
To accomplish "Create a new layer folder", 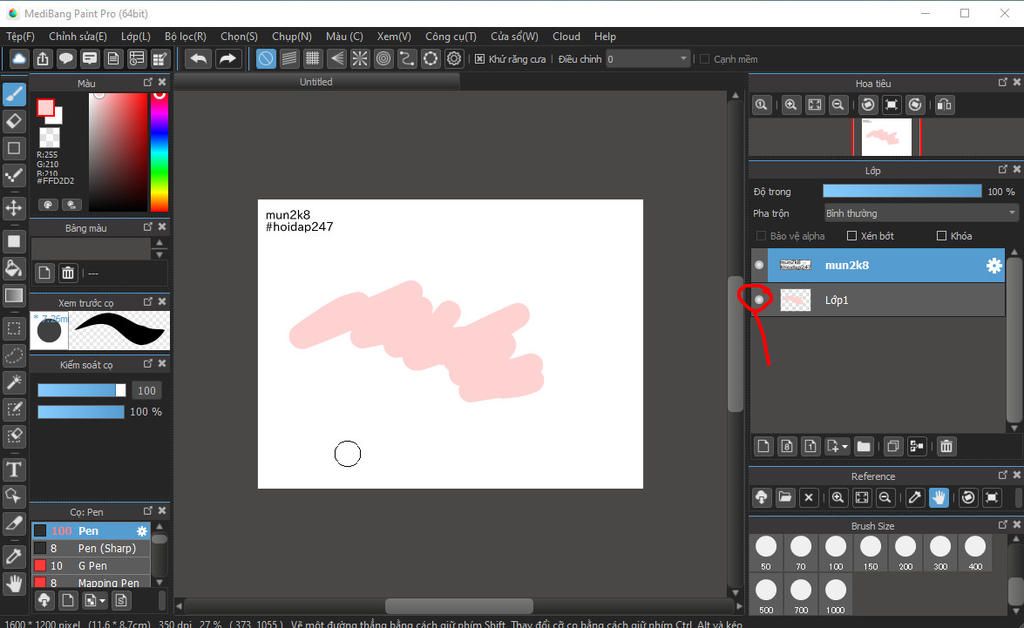I will click(x=863, y=447).
